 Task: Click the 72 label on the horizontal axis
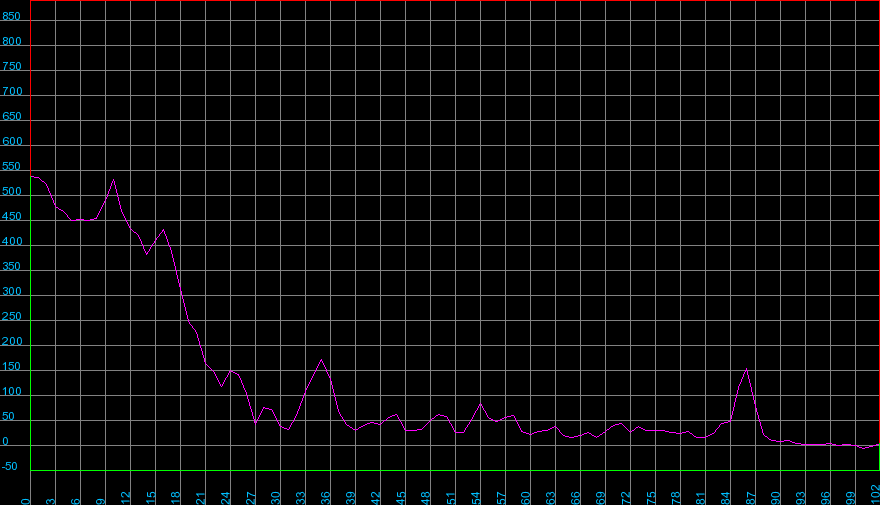[x=625, y=498]
